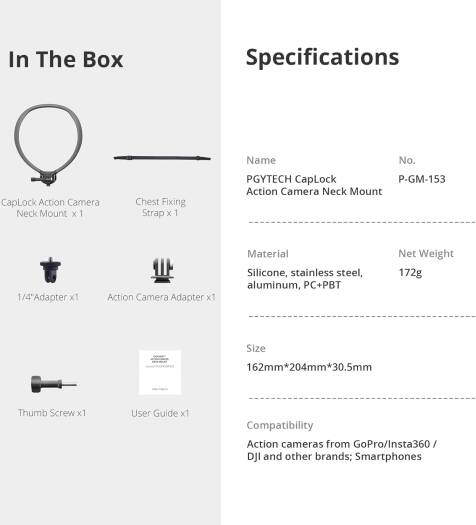Click the "User Guide x1" caption

coord(160,413)
